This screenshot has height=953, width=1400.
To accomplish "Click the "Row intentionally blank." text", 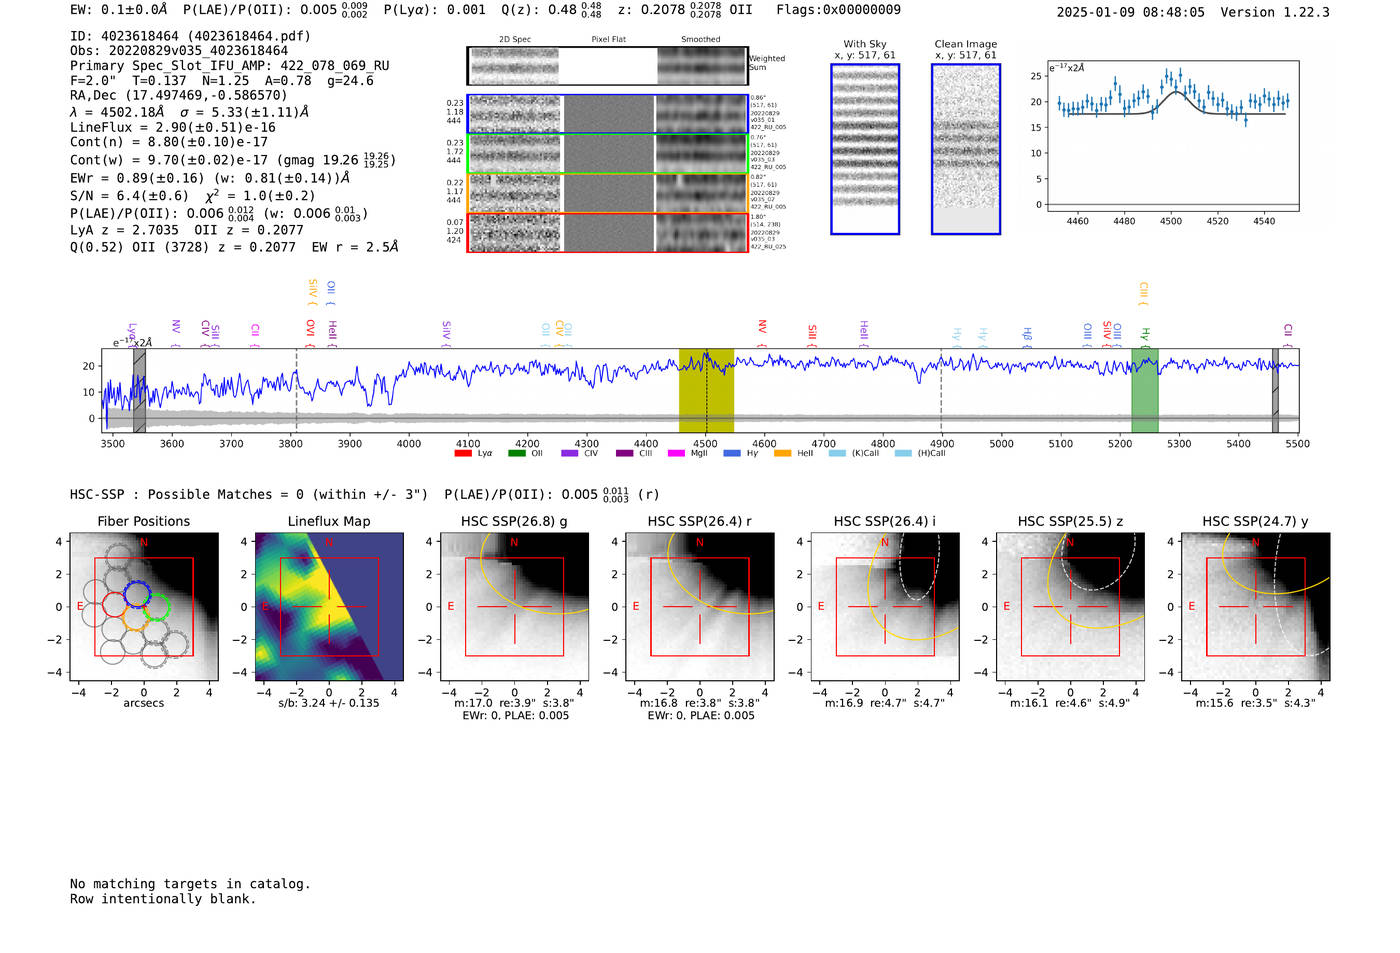I will pyautogui.click(x=163, y=899).
